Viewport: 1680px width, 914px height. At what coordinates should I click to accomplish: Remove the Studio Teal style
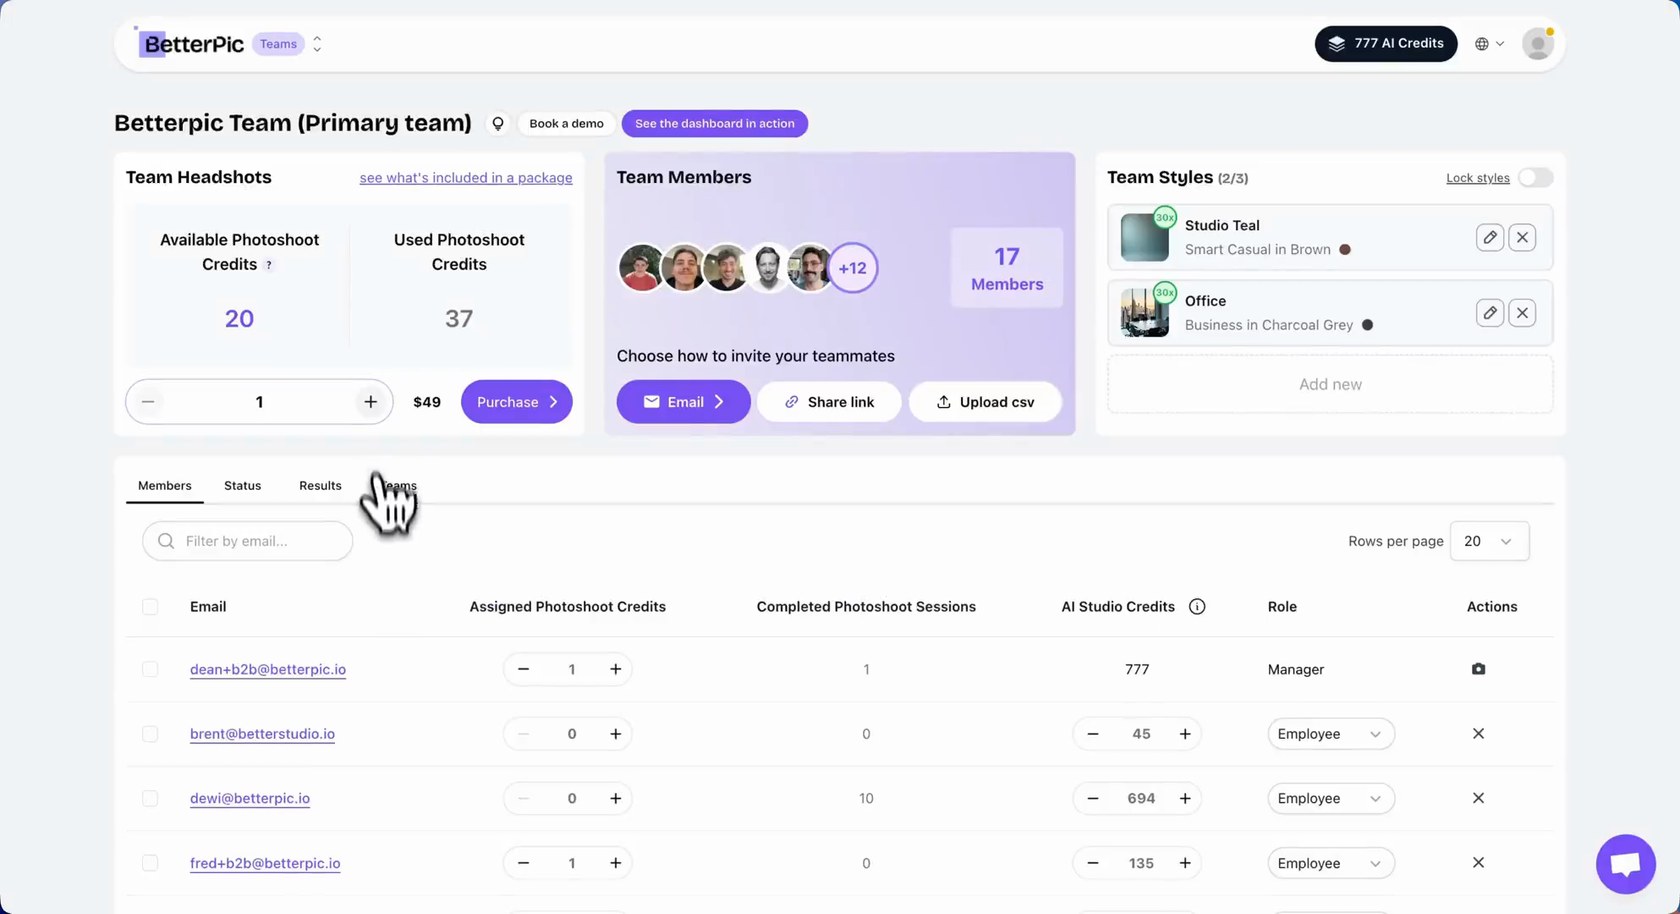[x=1522, y=237]
